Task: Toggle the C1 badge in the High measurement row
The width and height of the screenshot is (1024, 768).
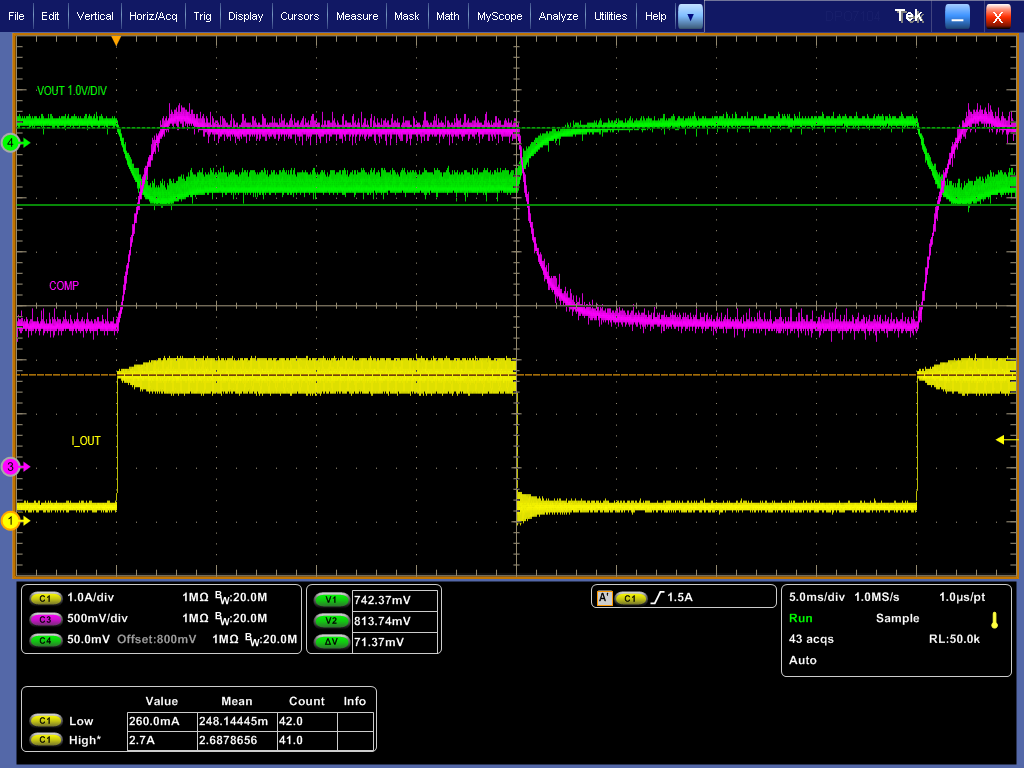Action: (x=46, y=739)
